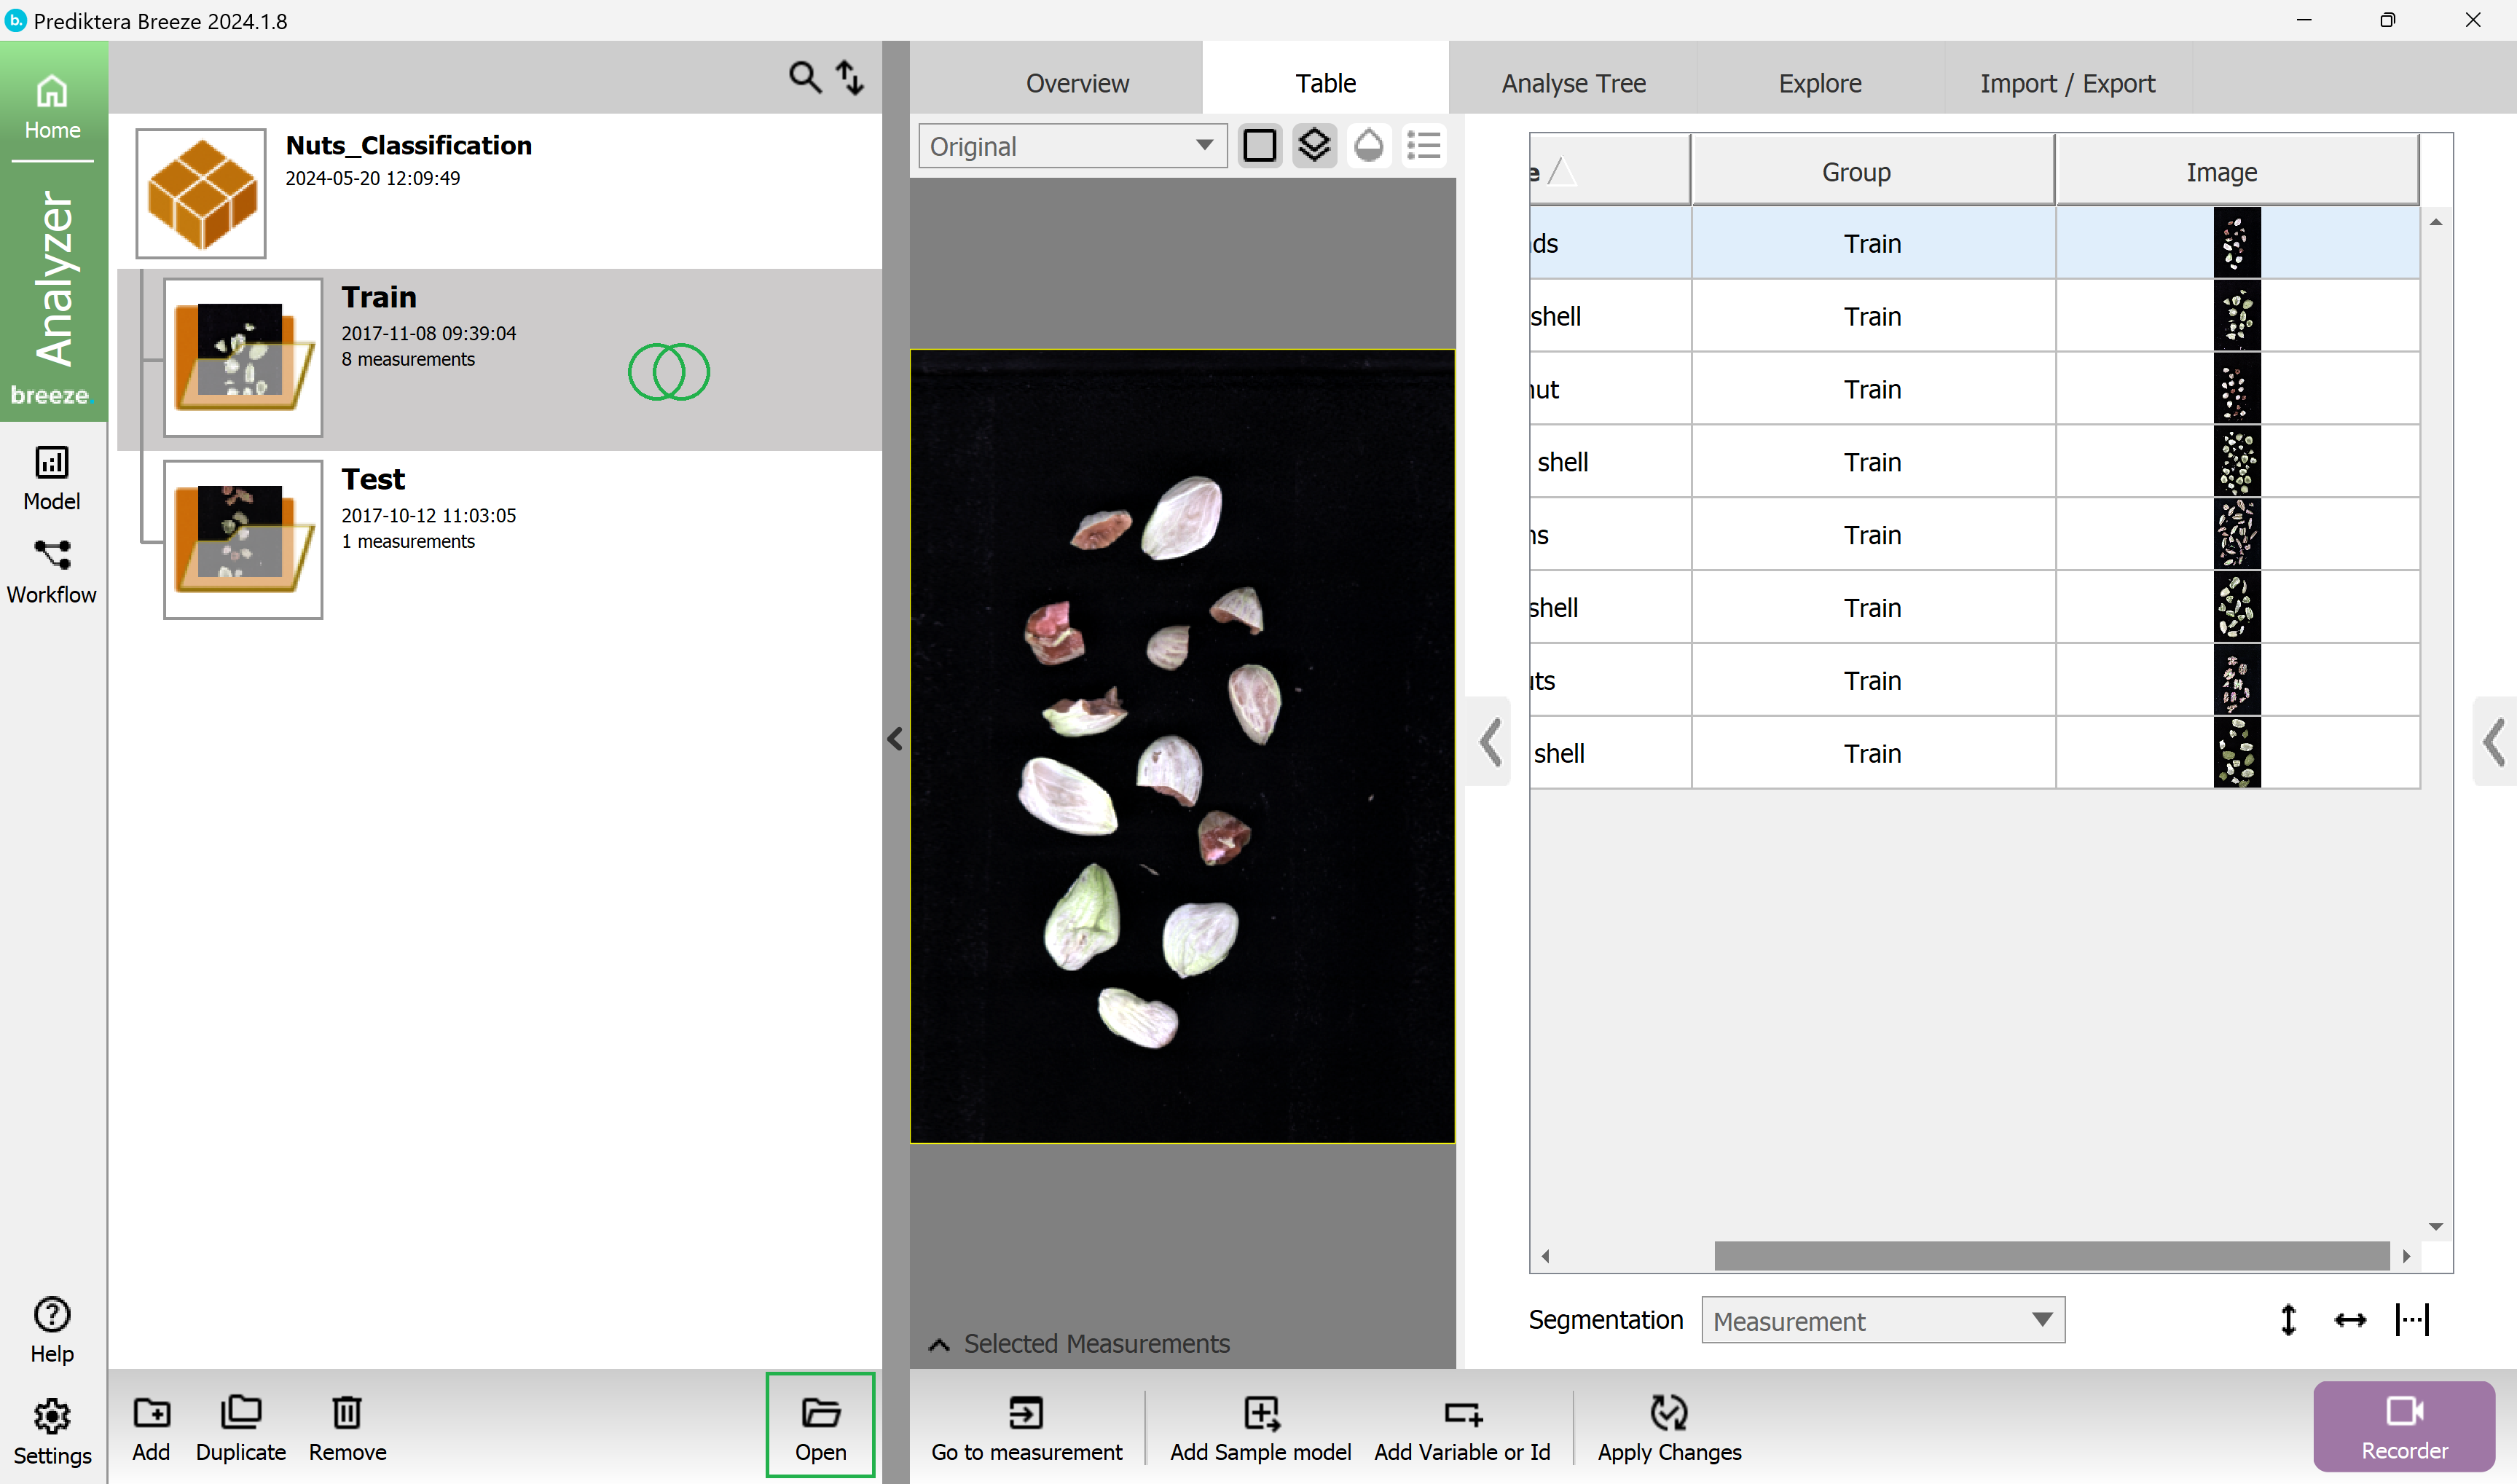2517x1484 pixels.
Task: Click the sort/swap icon next to search
Action: pos(848,83)
